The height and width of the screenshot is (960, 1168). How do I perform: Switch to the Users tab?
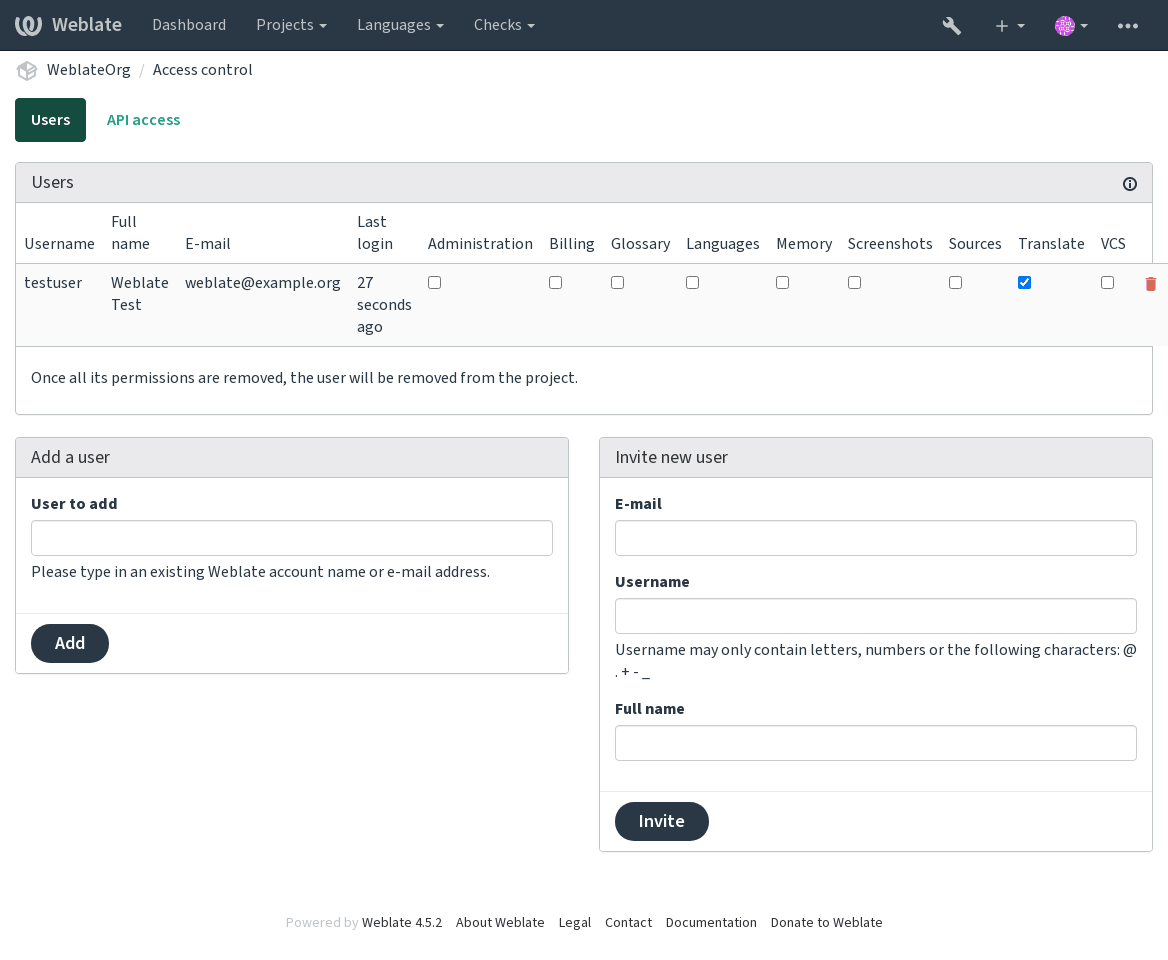[x=51, y=120]
